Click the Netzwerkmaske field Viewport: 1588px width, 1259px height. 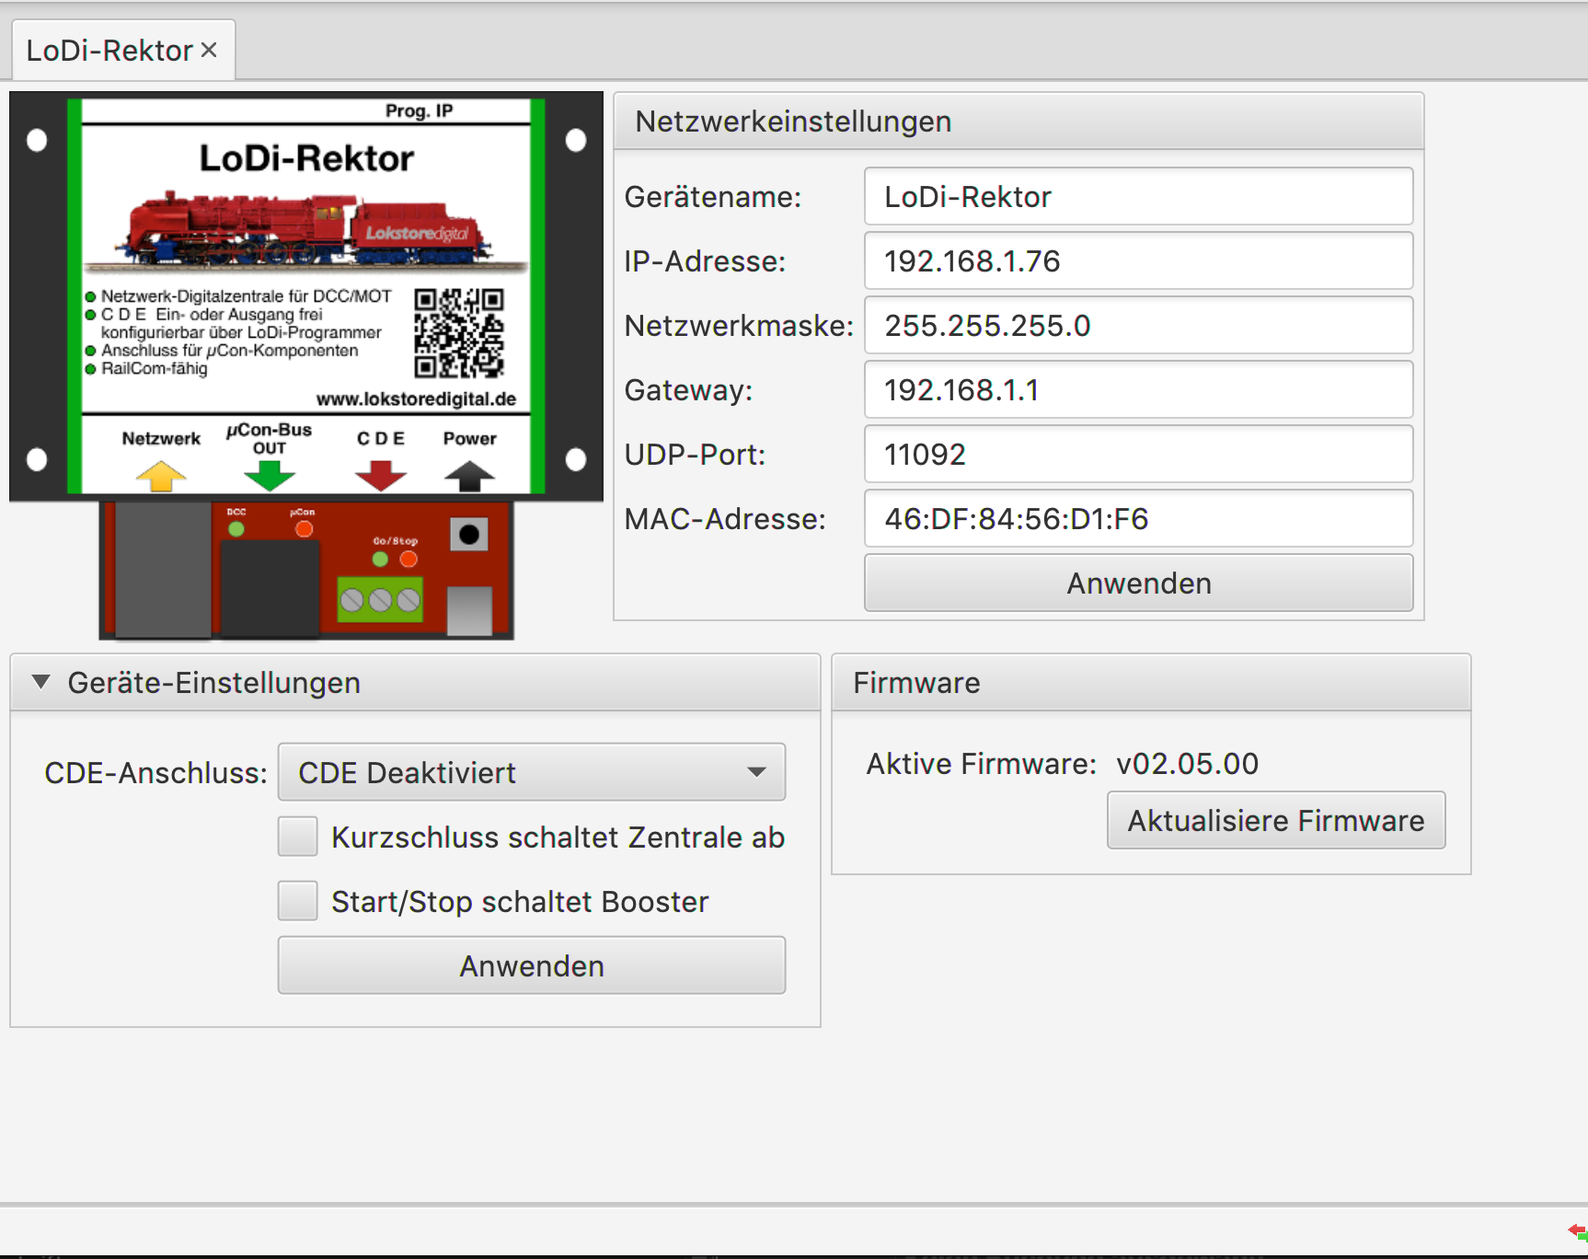point(1138,326)
